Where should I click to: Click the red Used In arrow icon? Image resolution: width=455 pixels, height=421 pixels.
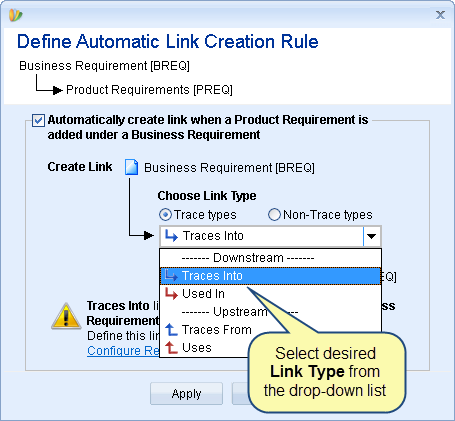pyautogui.click(x=171, y=294)
